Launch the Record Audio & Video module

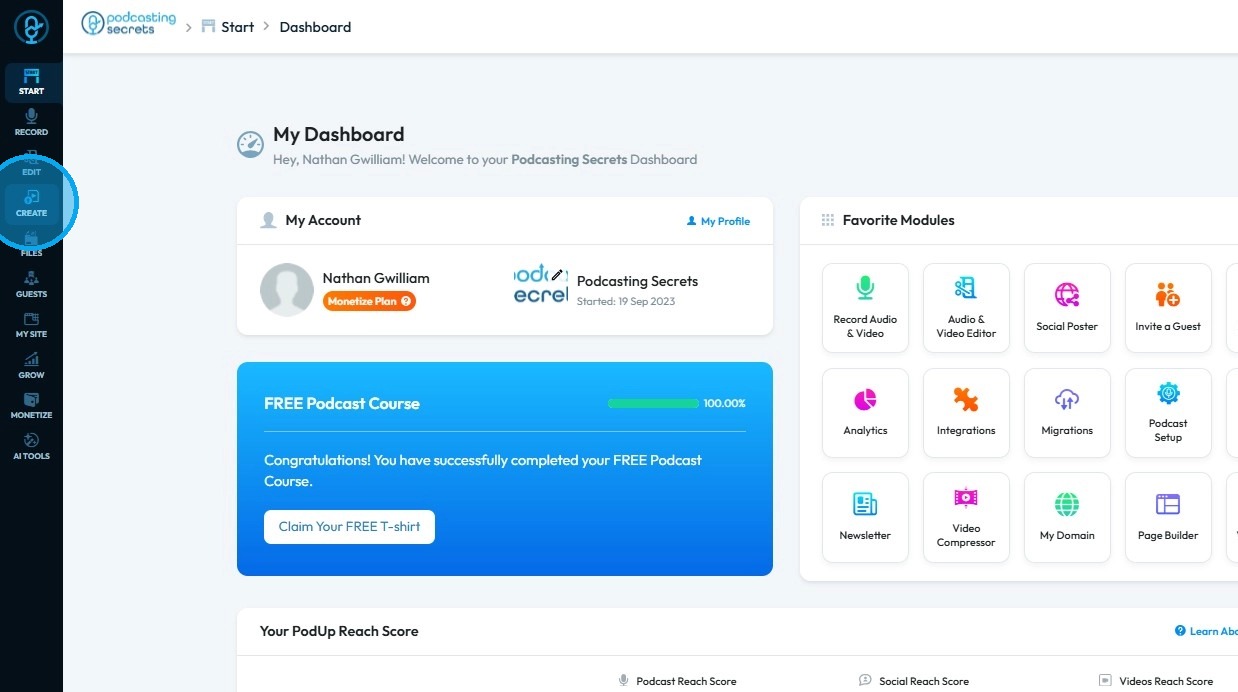pos(865,308)
